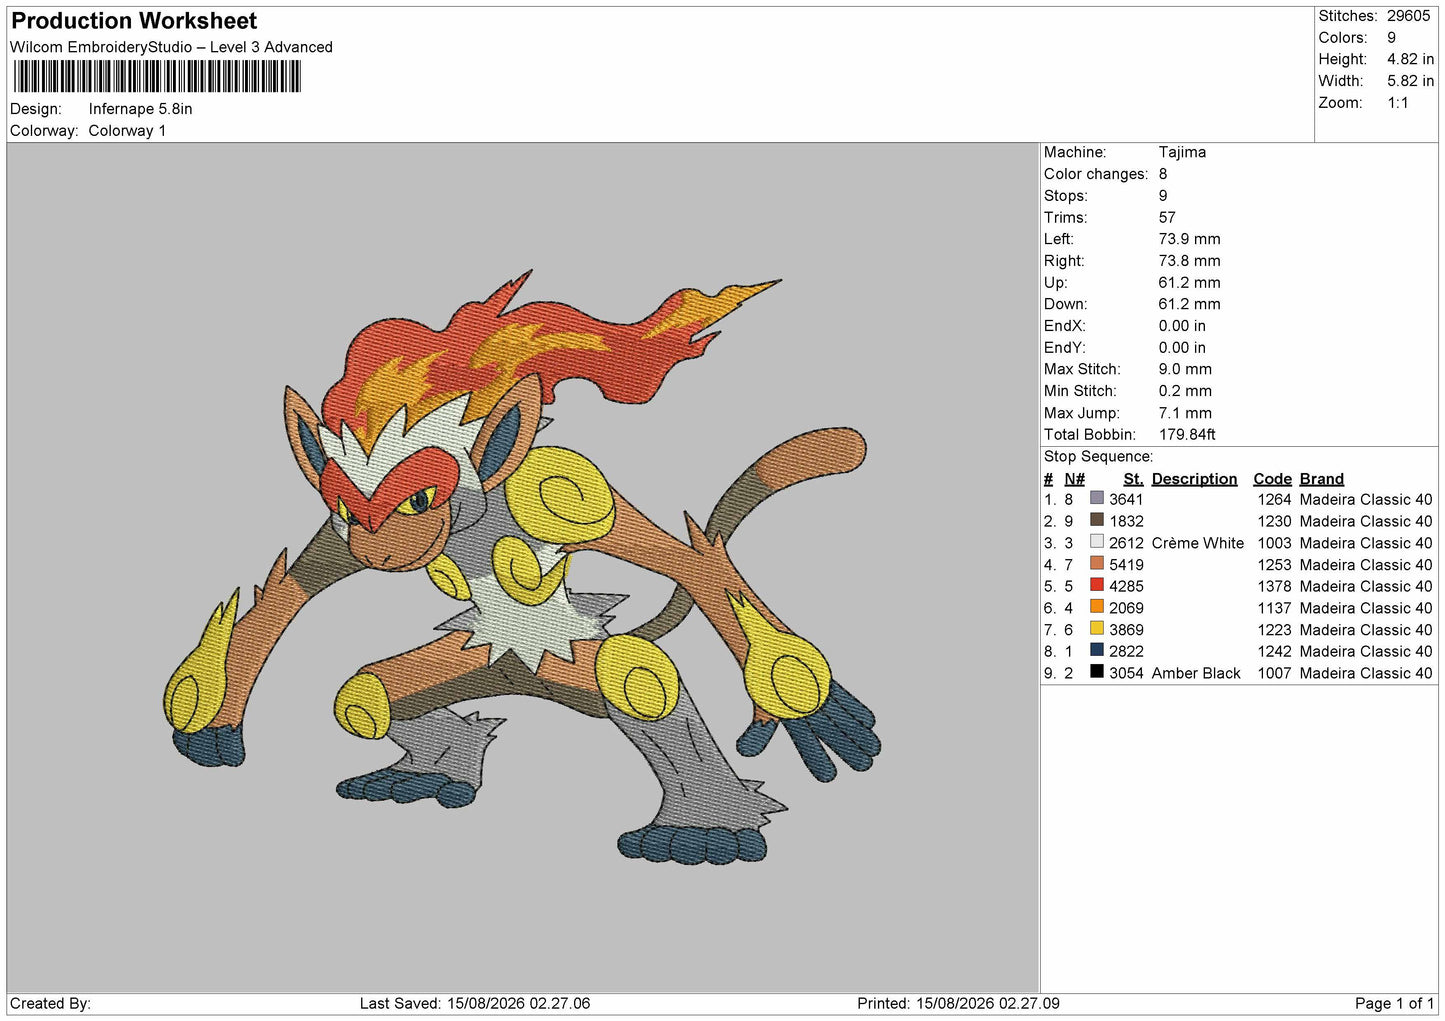This screenshot has height=1021, width=1445.
Task: Click the Total Bobbin value '179.84ft'
Action: click(x=1187, y=434)
